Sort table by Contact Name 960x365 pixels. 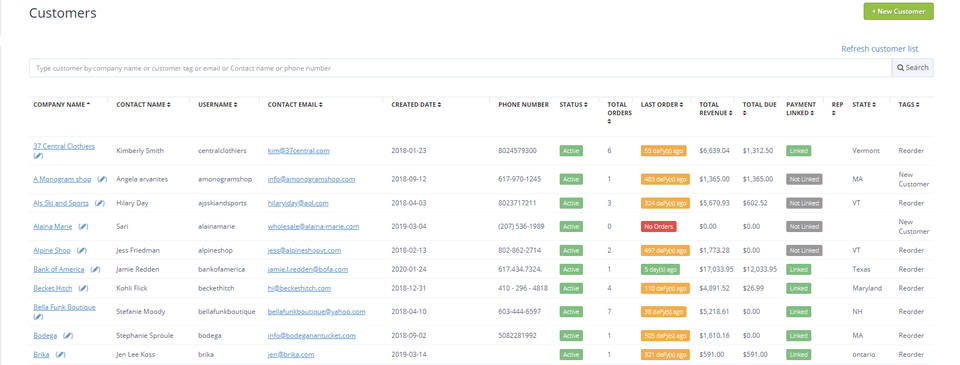143,105
